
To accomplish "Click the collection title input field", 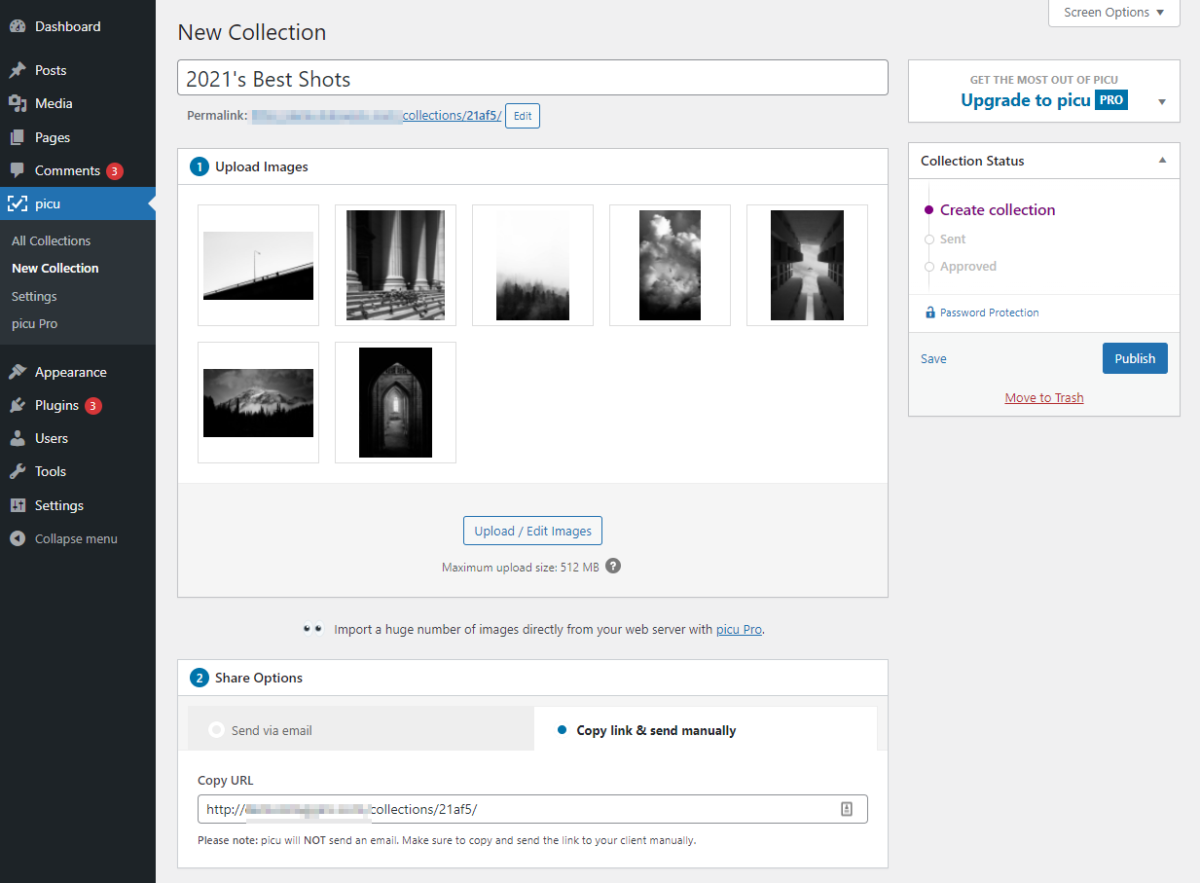I will click(533, 78).
